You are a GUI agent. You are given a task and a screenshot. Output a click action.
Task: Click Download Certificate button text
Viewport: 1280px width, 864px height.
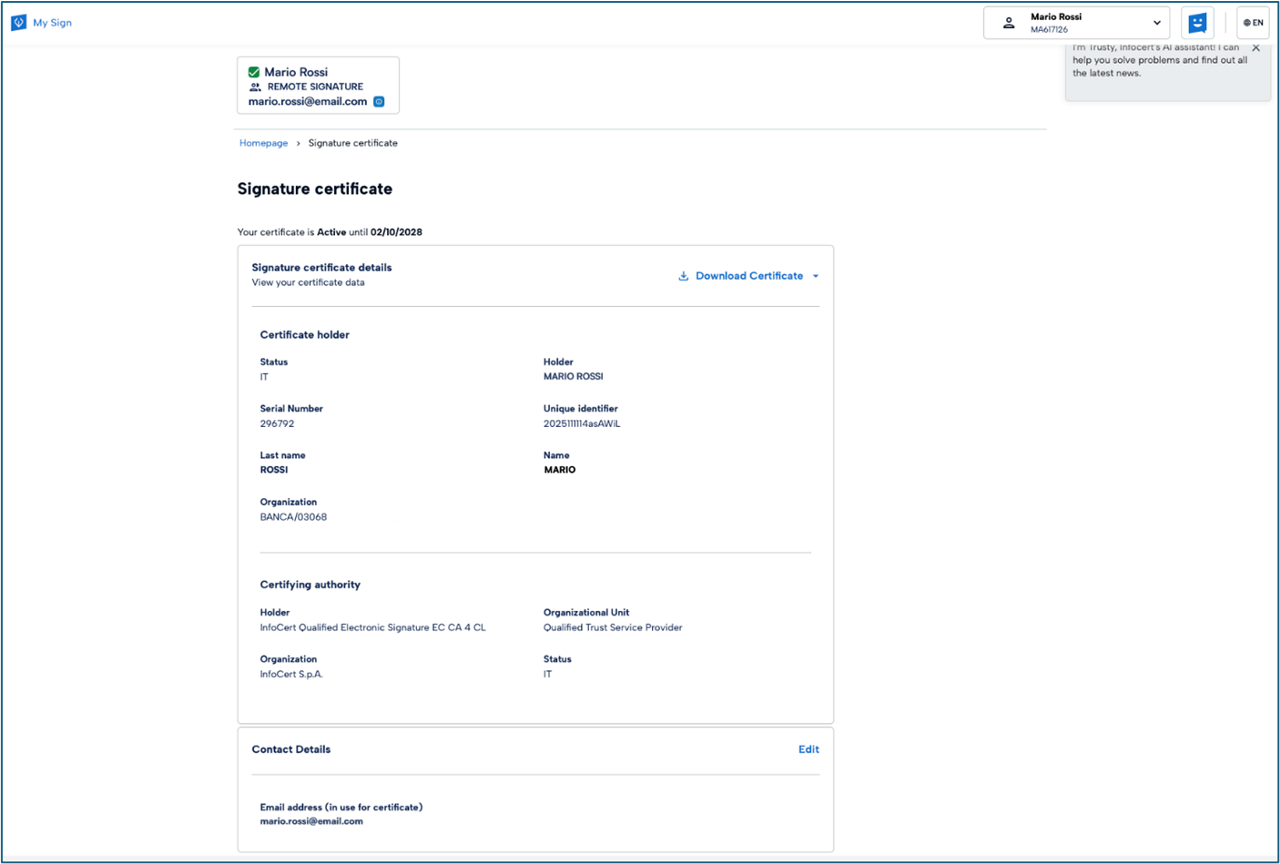point(749,276)
